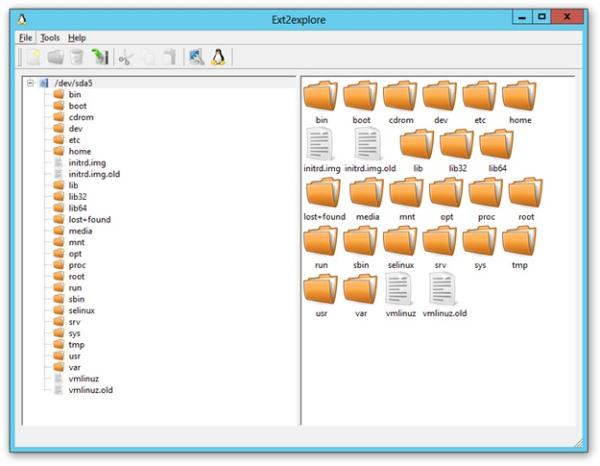Click the media folder icon in right pane
Viewport: 600px width, 466px height.
click(x=367, y=192)
